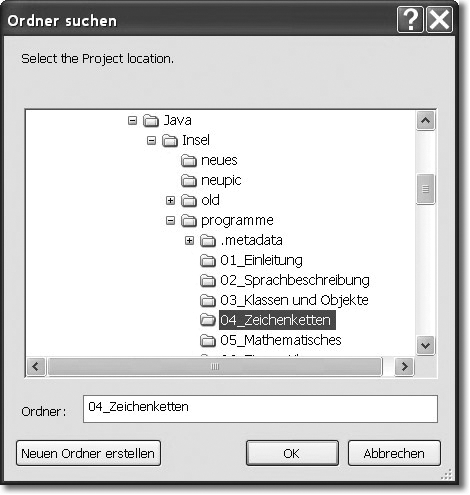Collapse the Java tree node

tap(132, 120)
